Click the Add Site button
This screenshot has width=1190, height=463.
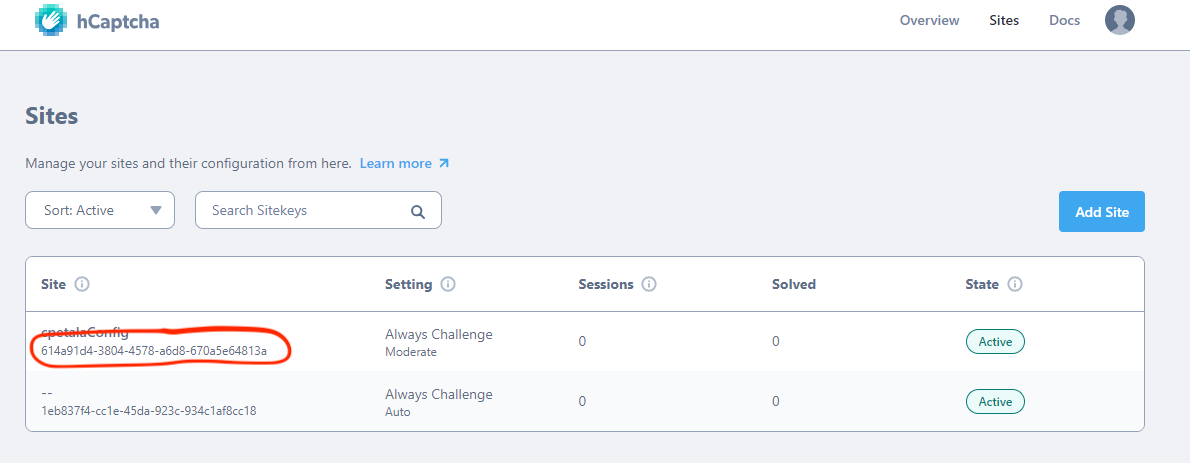[1101, 212]
